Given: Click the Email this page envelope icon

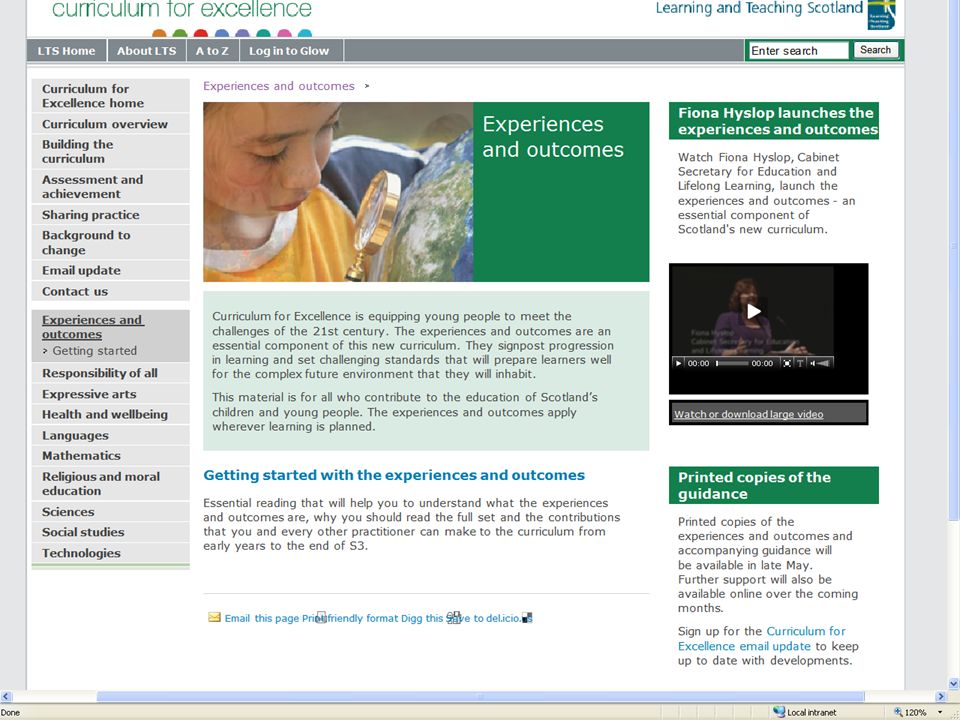Looking at the screenshot, I should [214, 617].
